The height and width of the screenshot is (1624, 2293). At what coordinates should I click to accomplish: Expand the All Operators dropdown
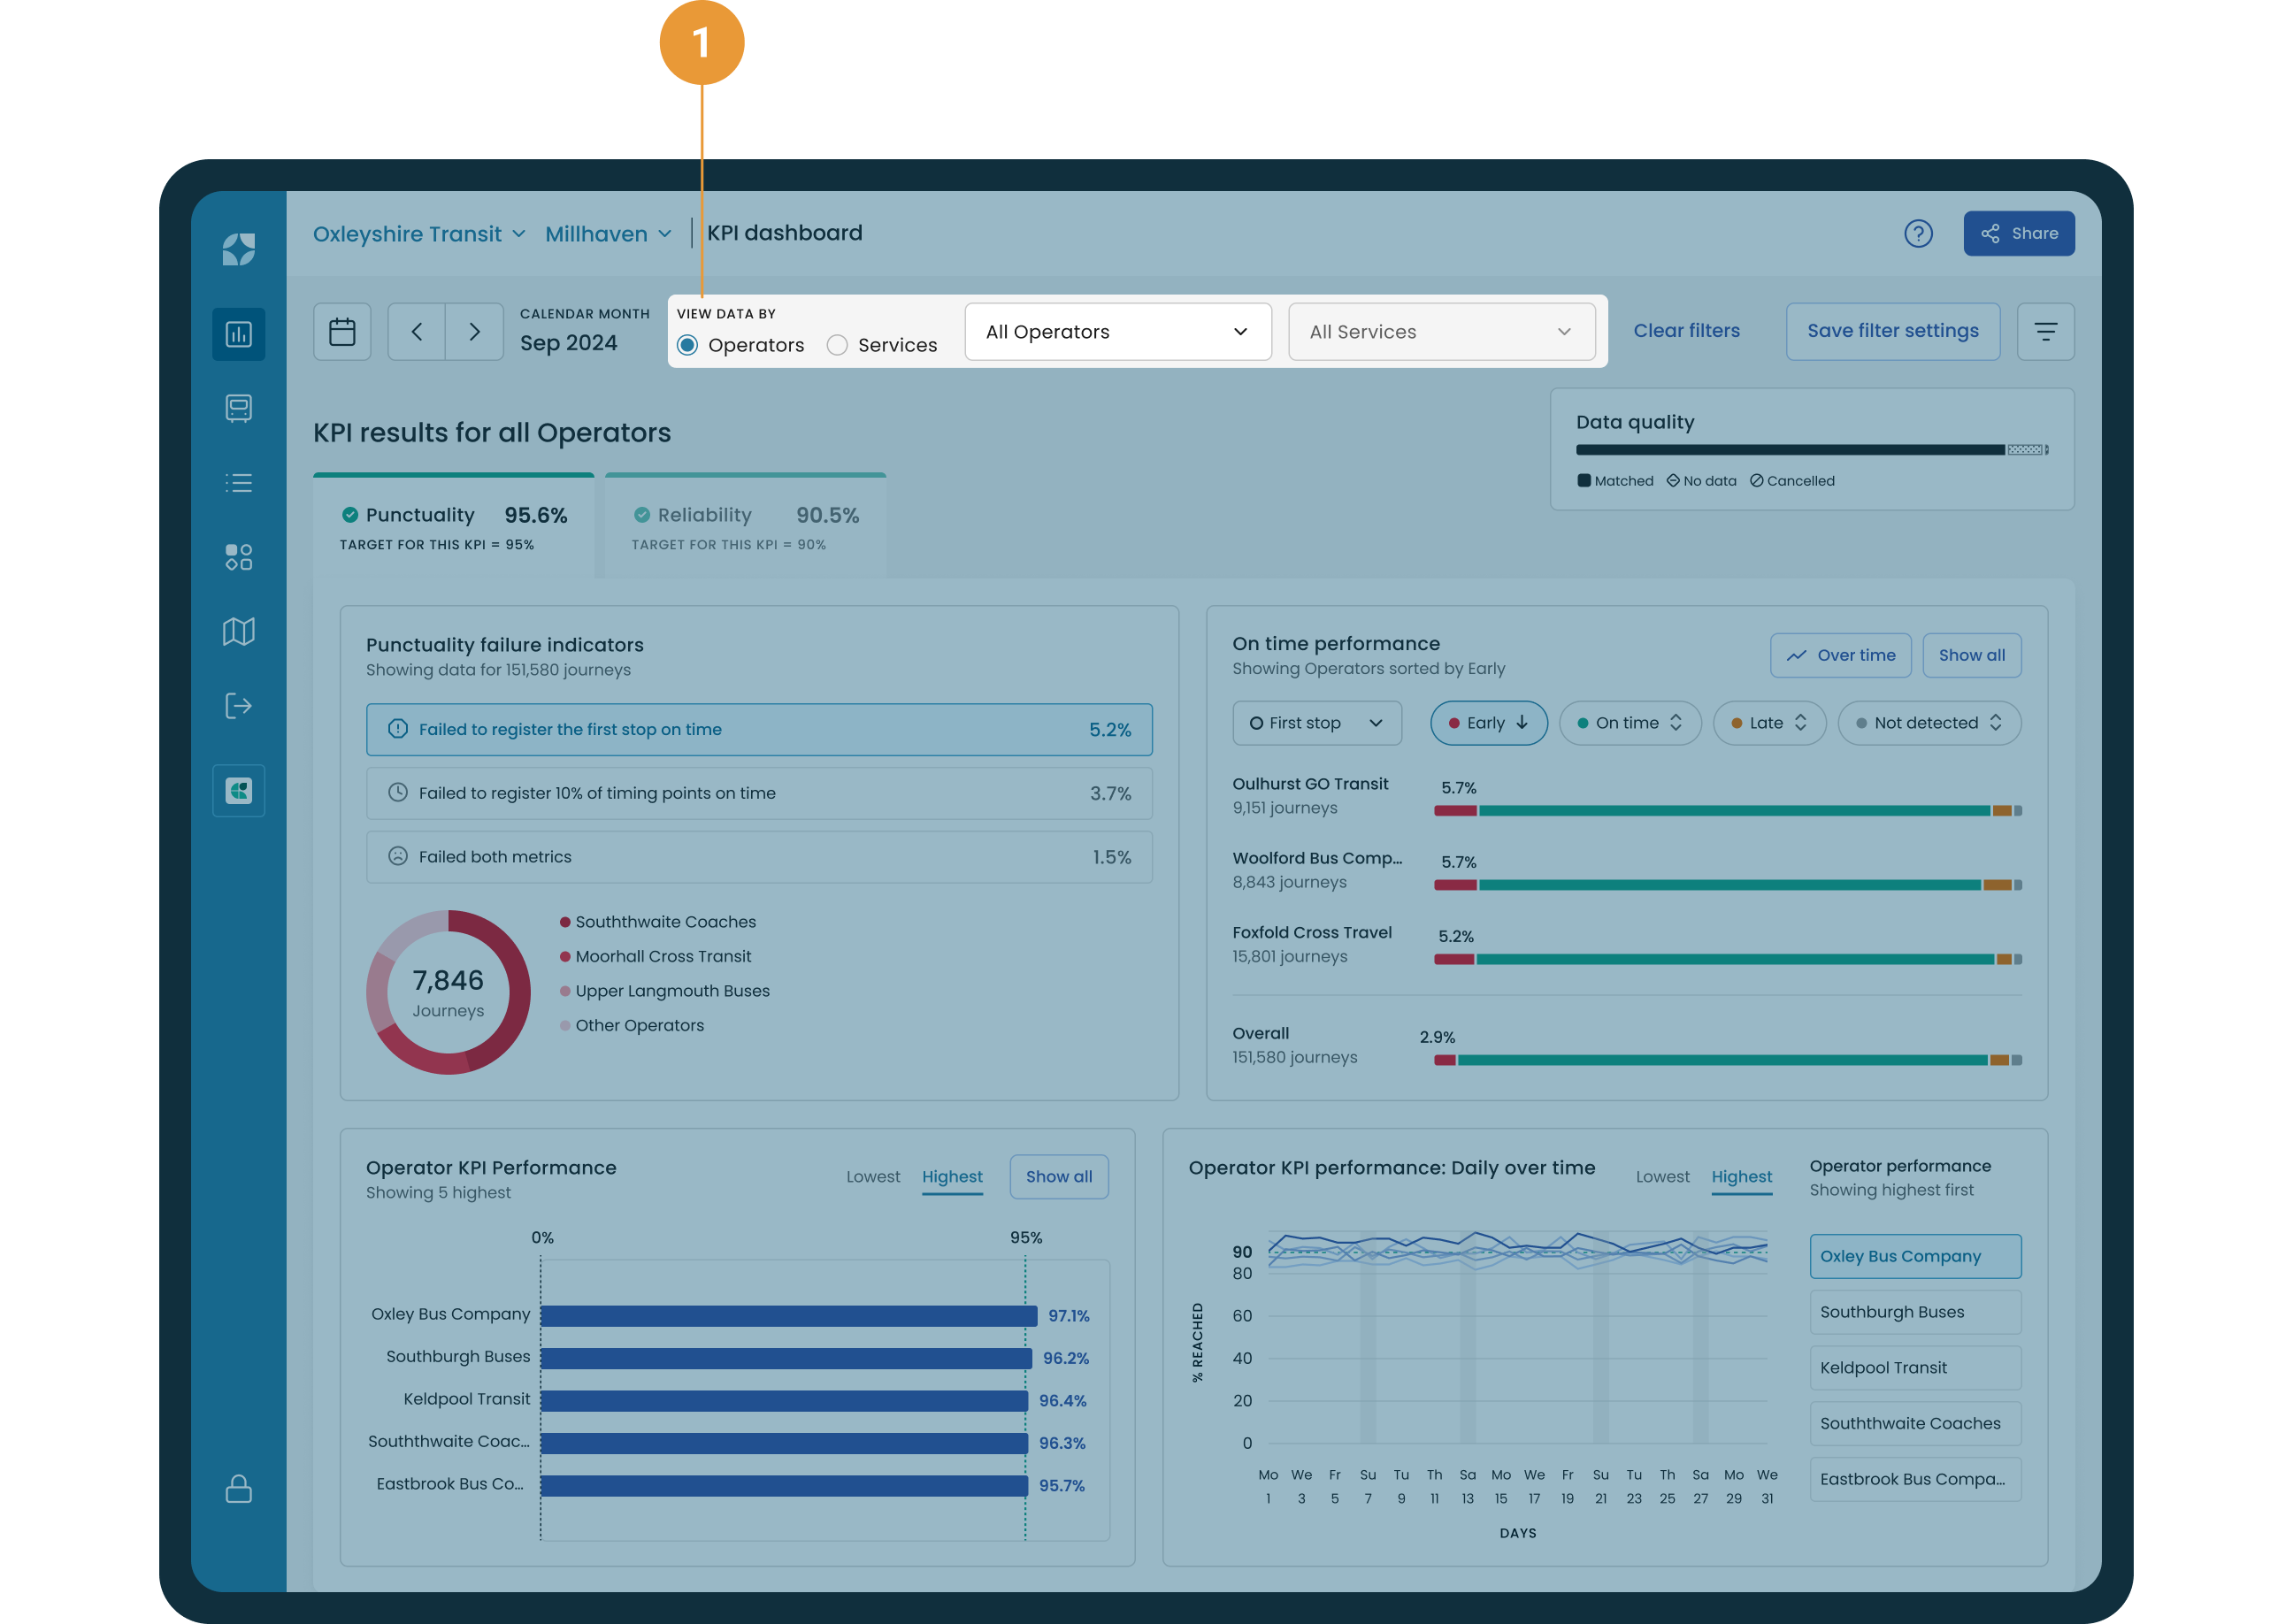click(1117, 332)
